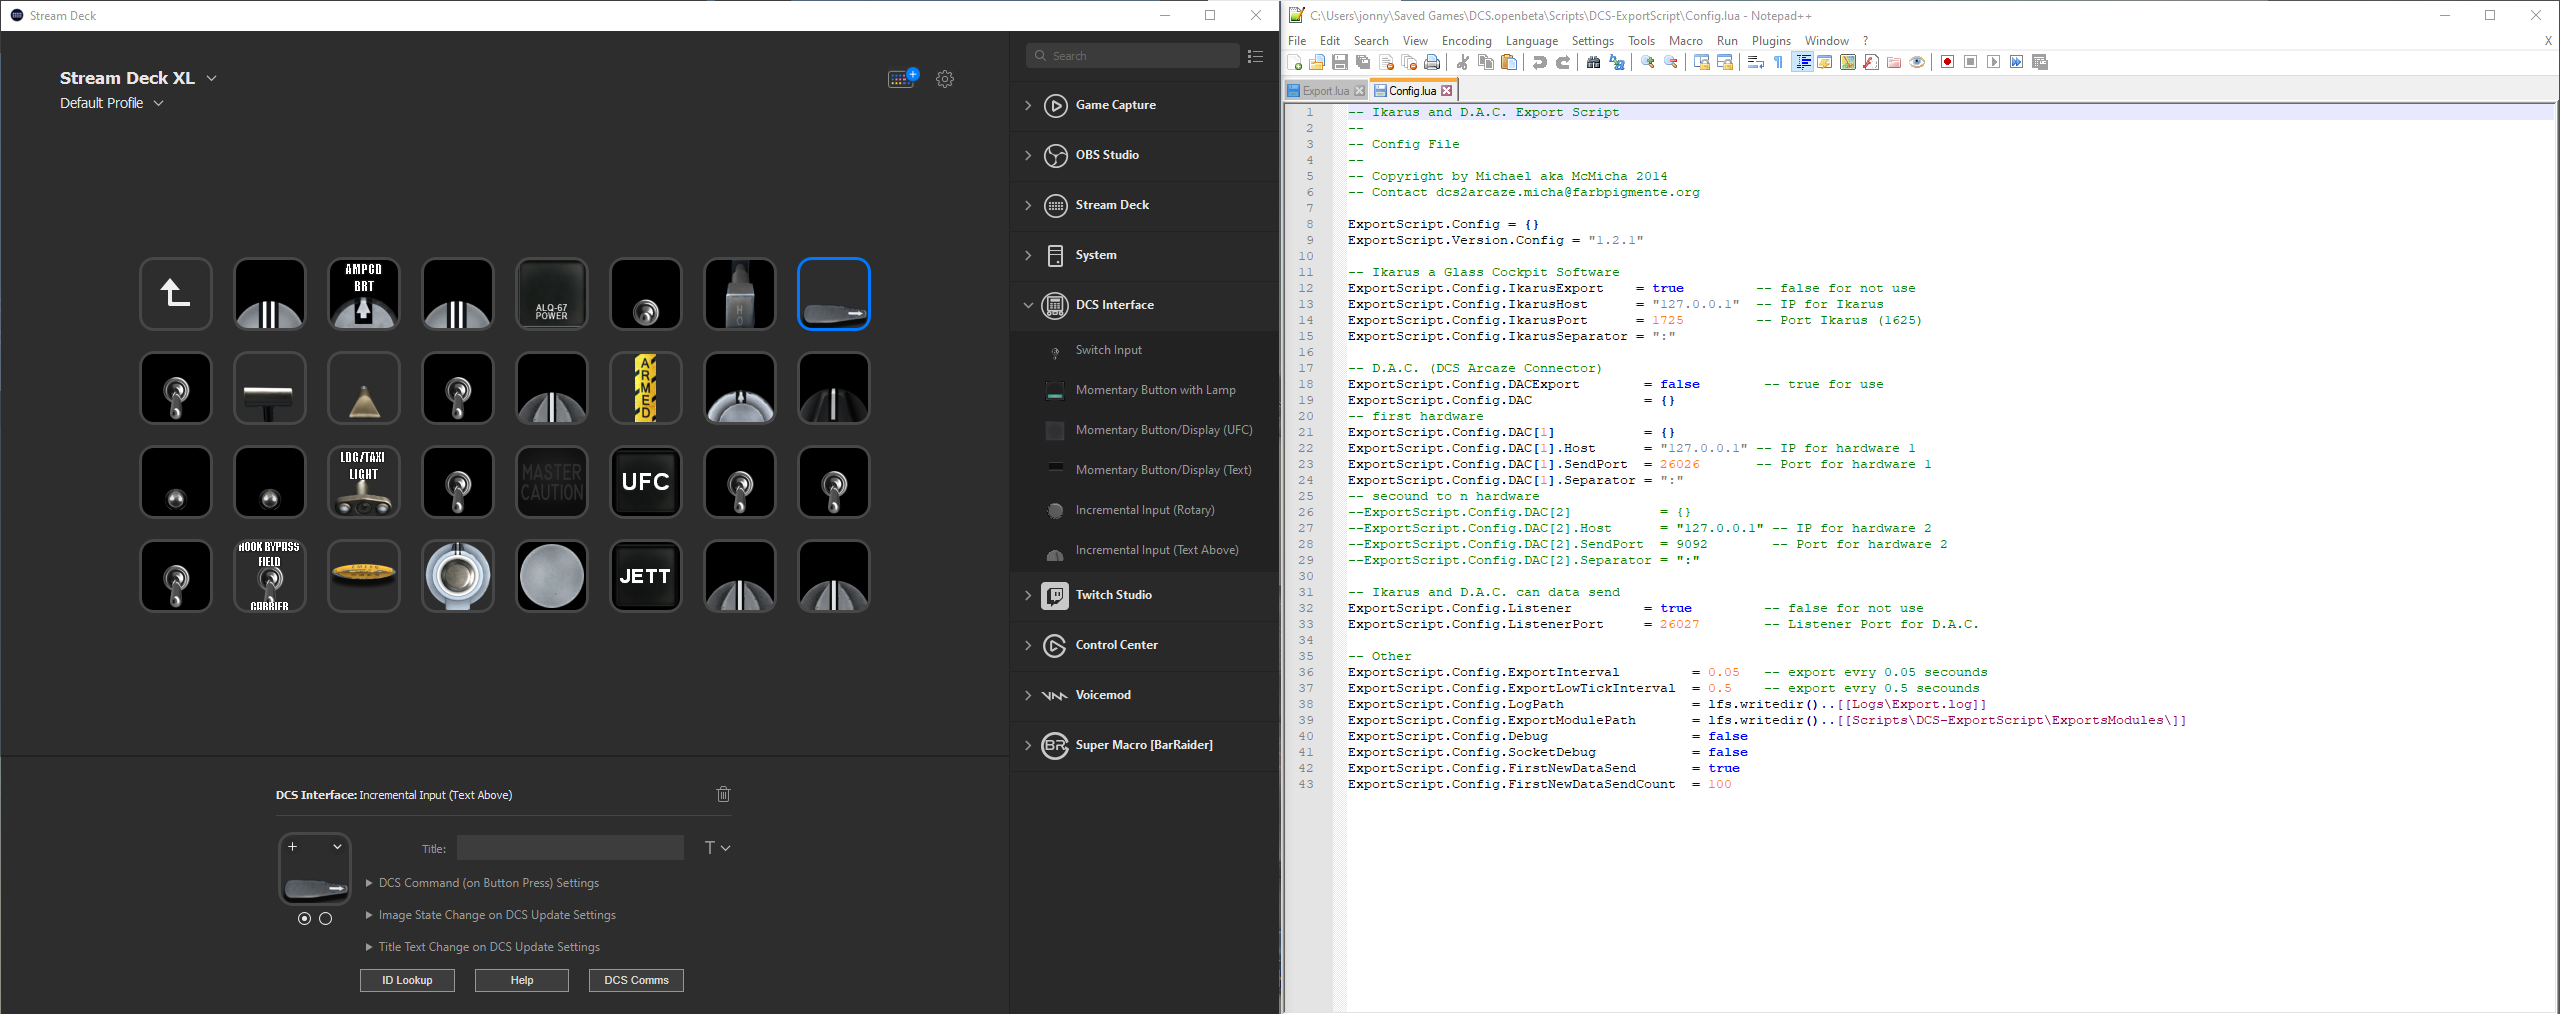Click the ID Lookup button
Image resolution: width=2560 pixels, height=1014 pixels.
pos(407,980)
